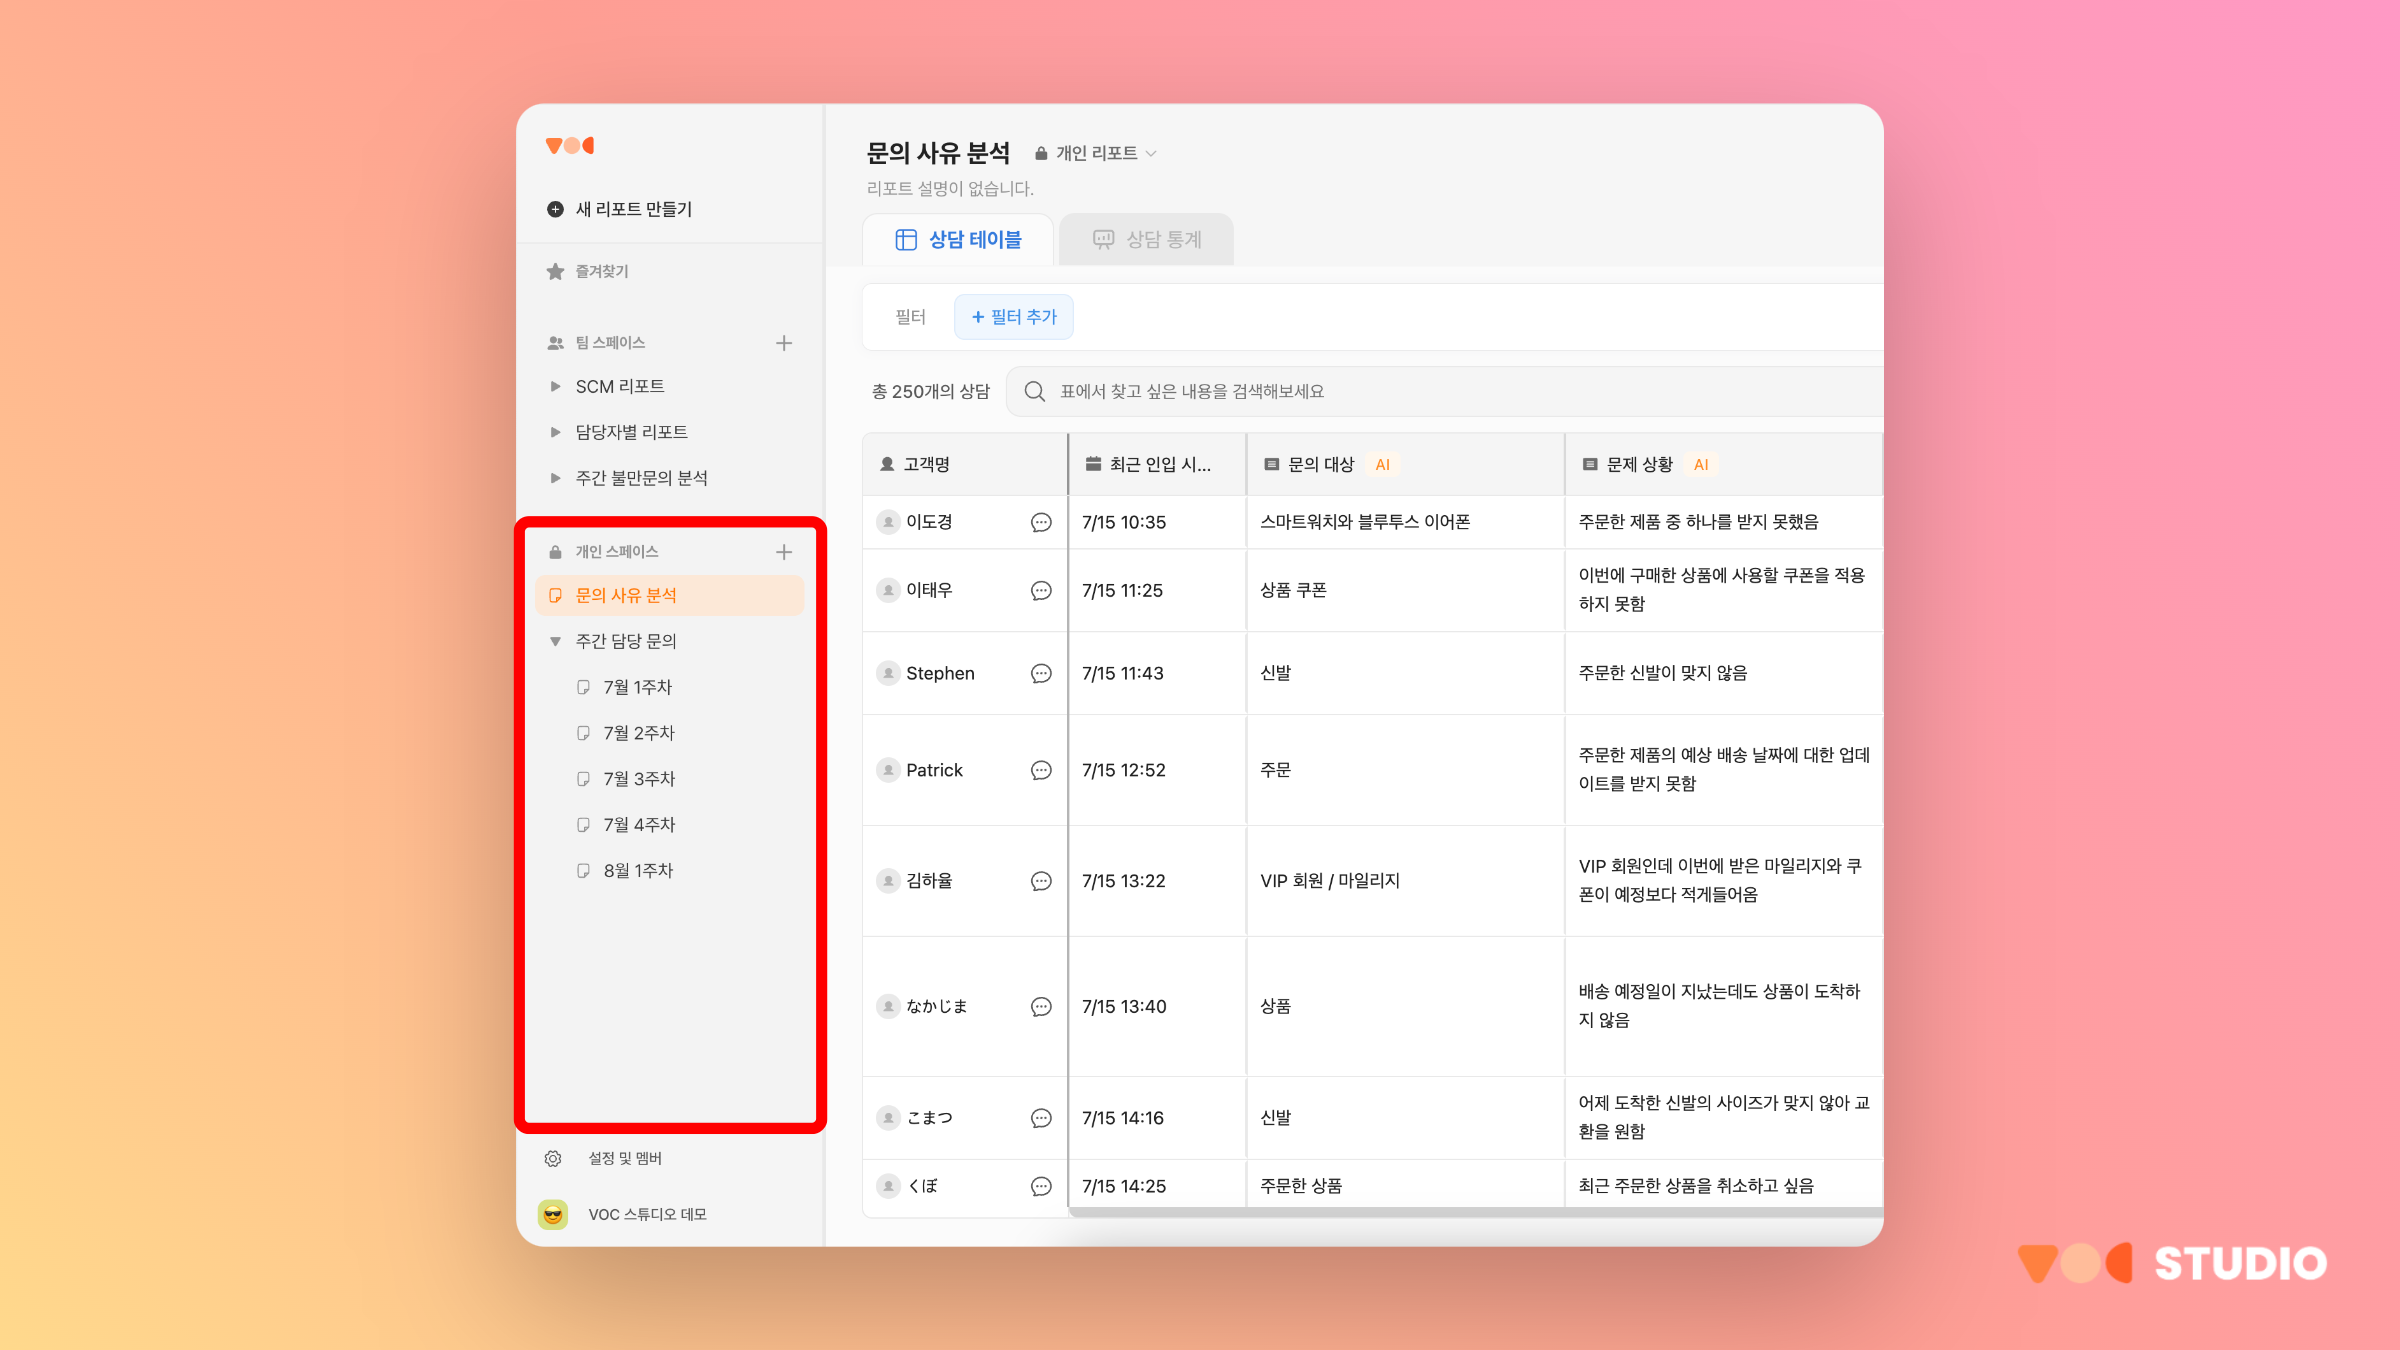
Task: Open the chat bubble icon for 김하율
Action: [x=1041, y=881]
